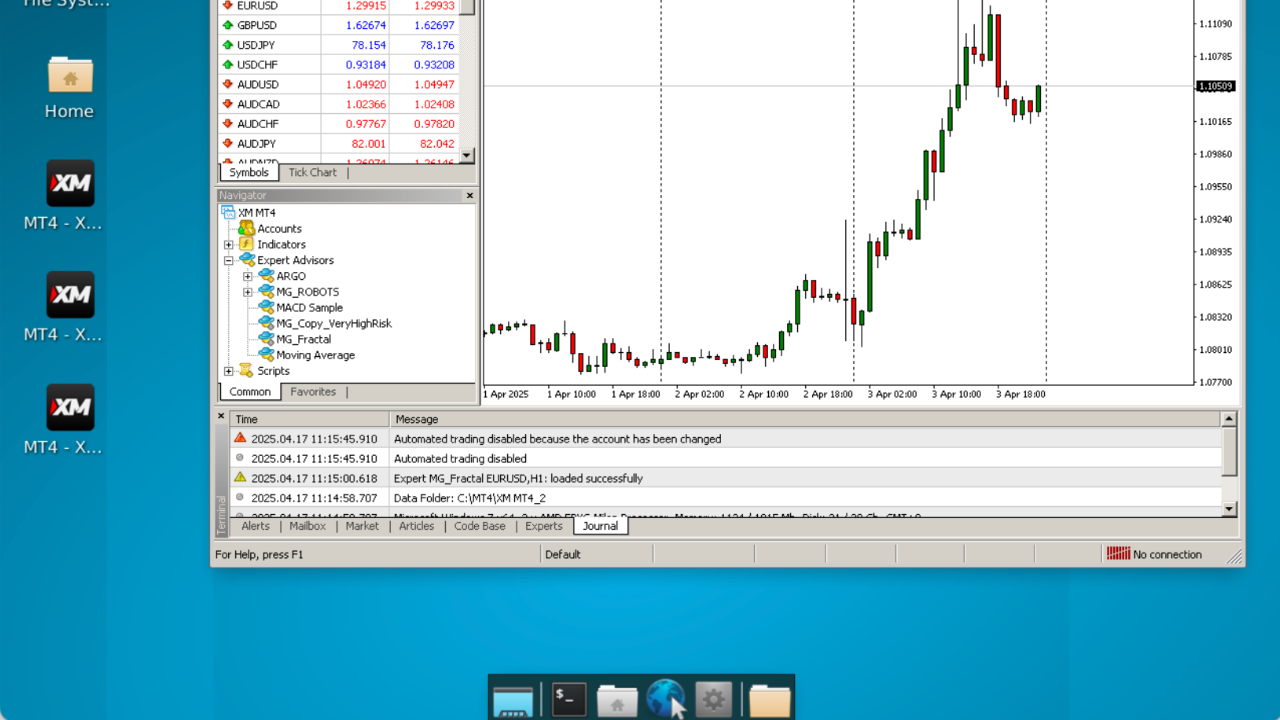The height and width of the screenshot is (720, 1280).
Task: Open the second XM MT4 desktop shortcut
Action: pos(70,295)
